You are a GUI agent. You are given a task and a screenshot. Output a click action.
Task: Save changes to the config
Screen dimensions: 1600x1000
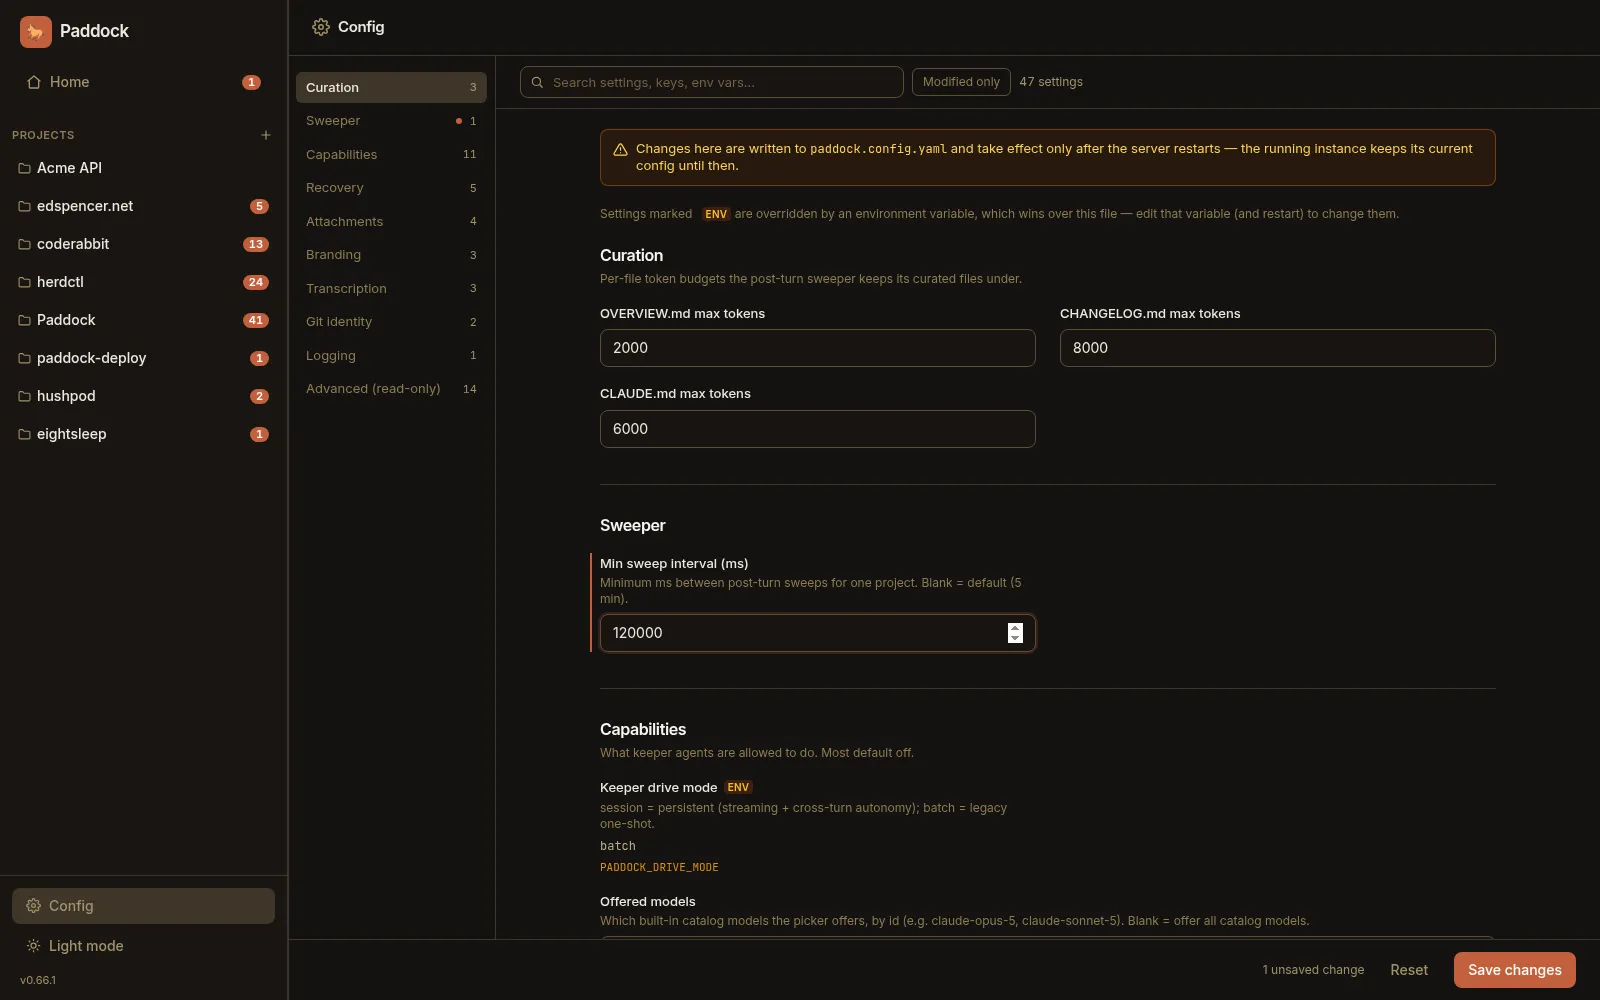1514,970
